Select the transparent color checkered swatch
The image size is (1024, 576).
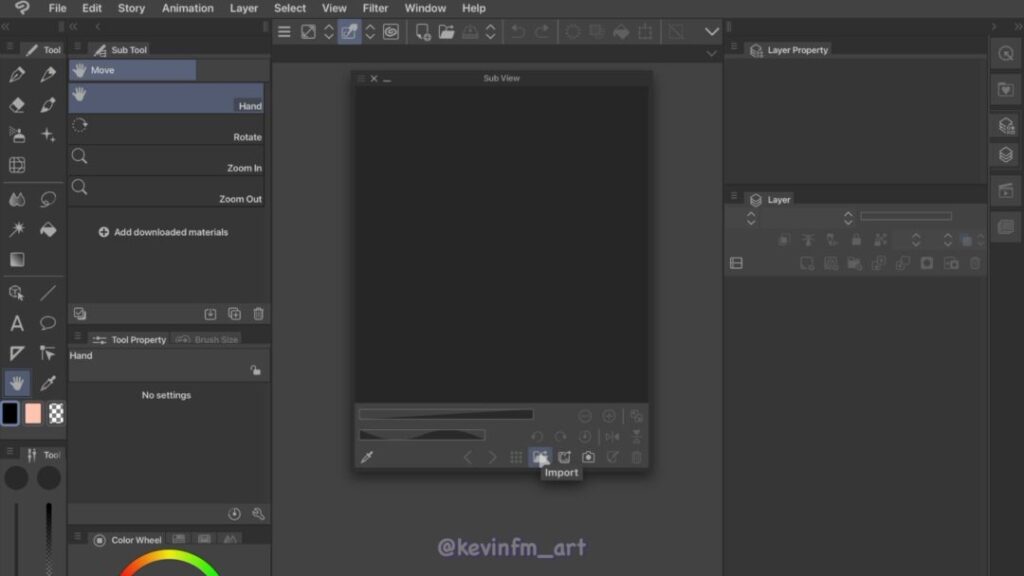point(57,413)
